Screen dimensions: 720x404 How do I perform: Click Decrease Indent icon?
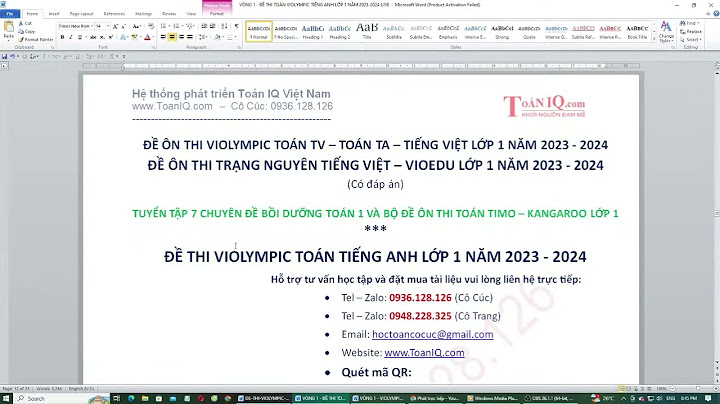[x=204, y=26]
